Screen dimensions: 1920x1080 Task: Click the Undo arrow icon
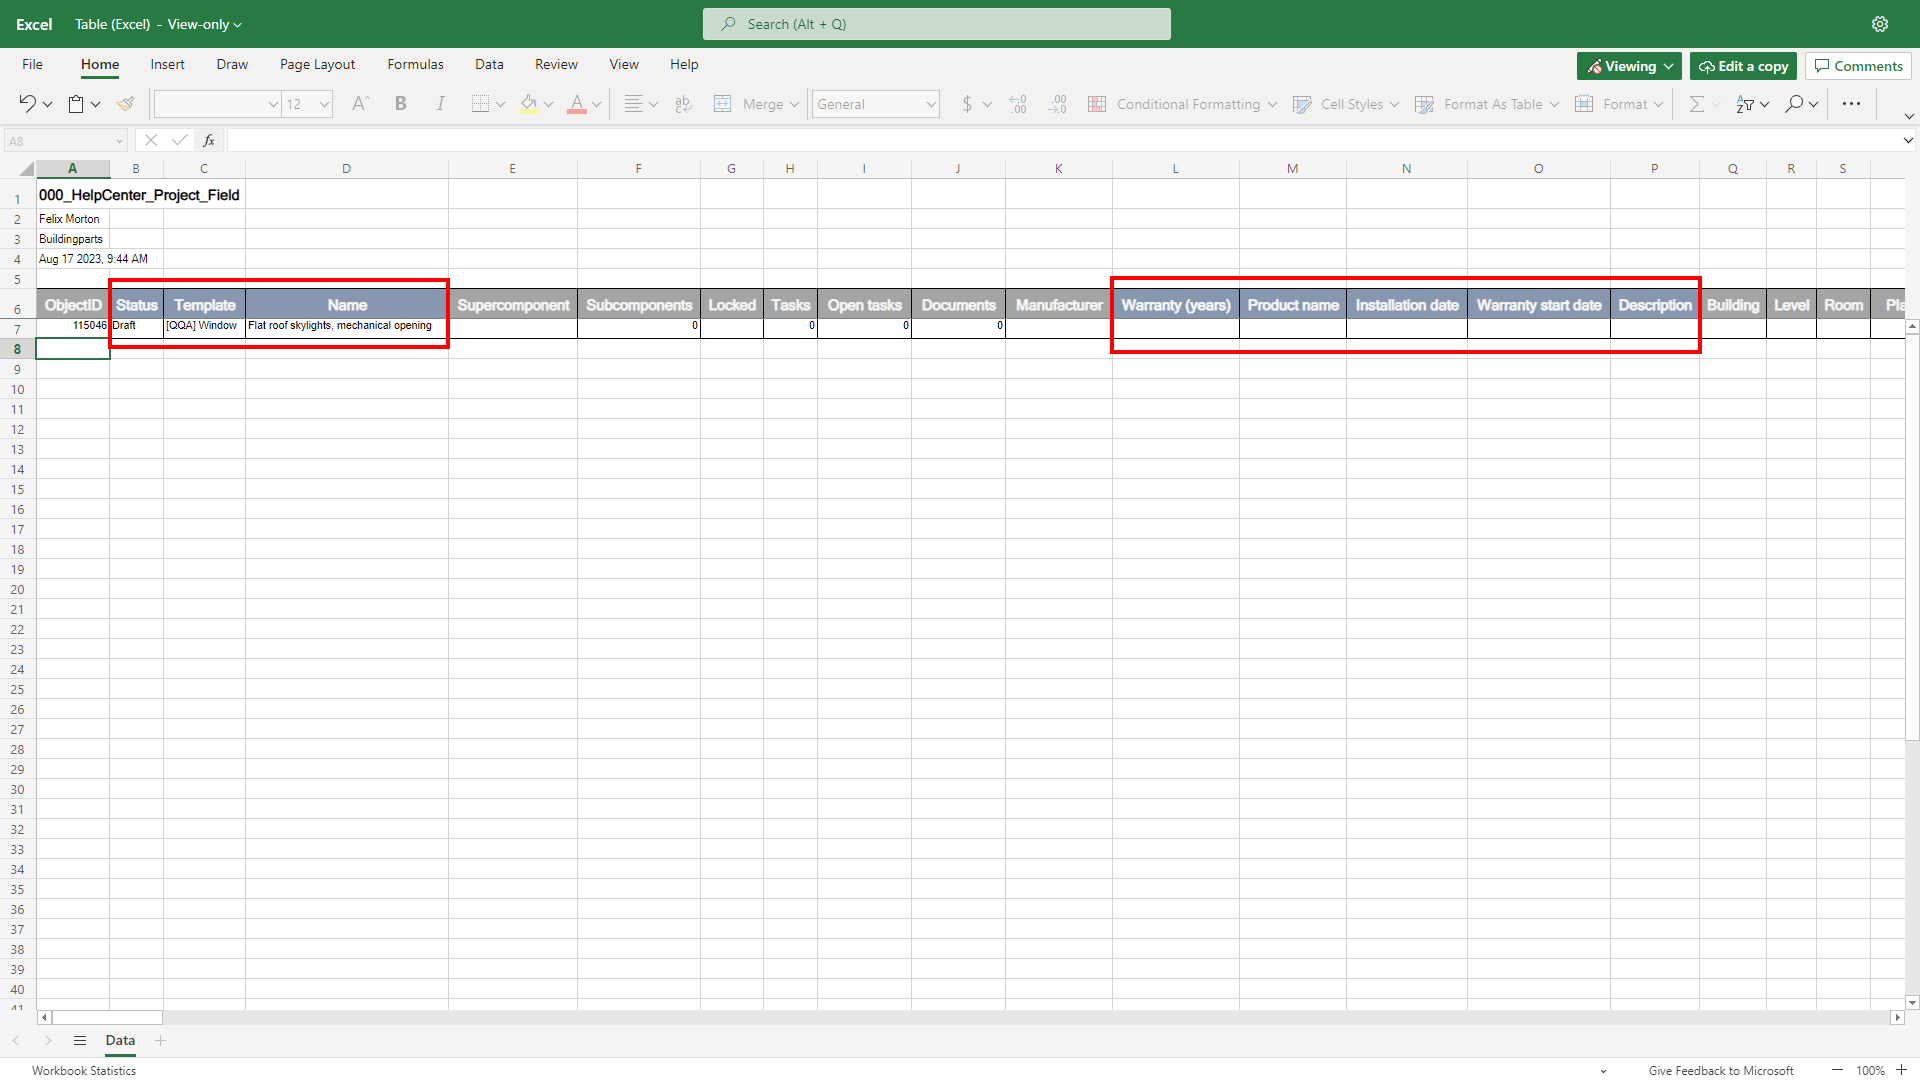click(27, 104)
